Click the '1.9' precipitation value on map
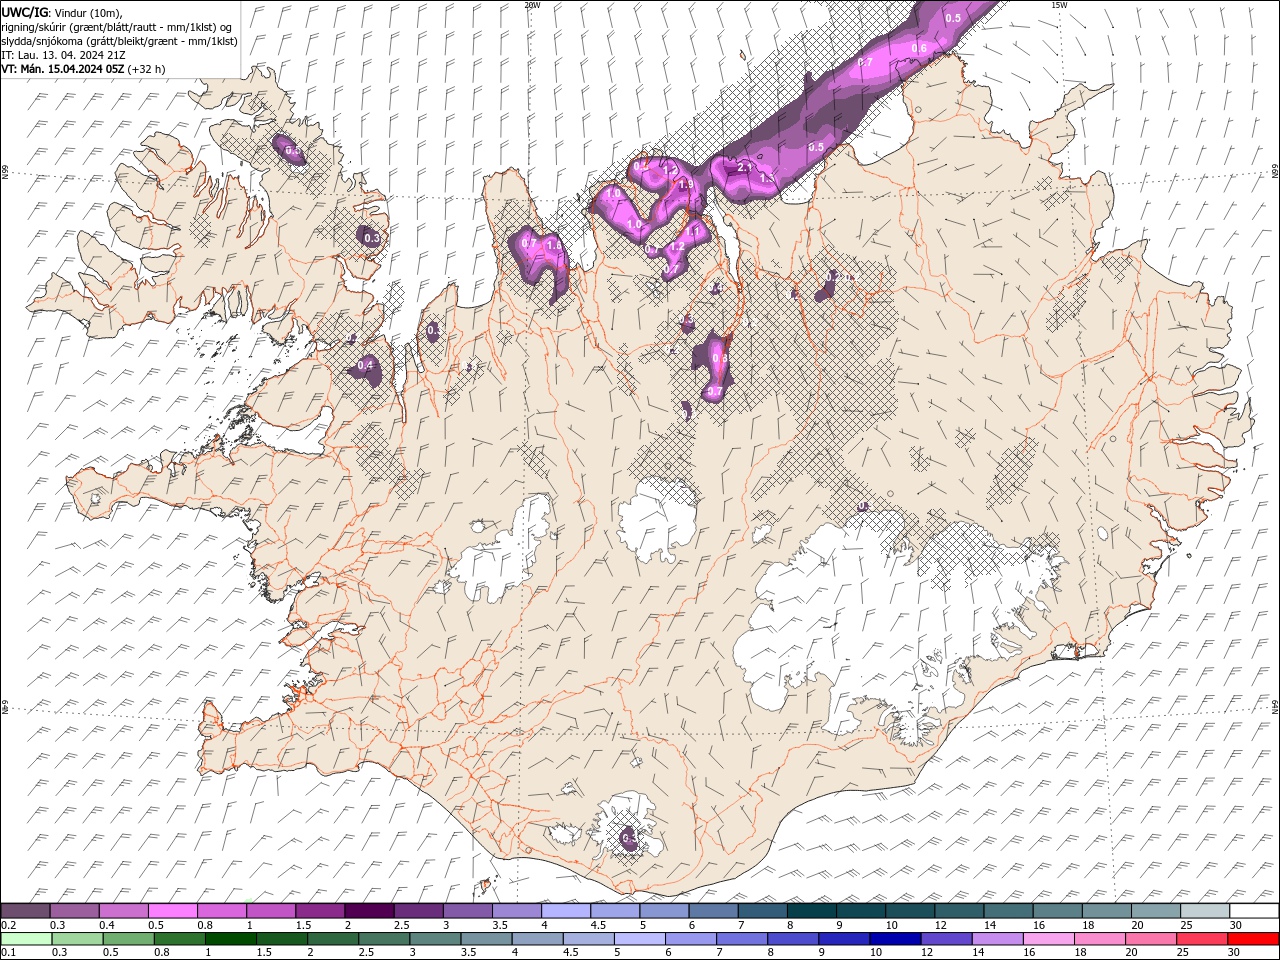The image size is (1280, 960). [x=686, y=184]
